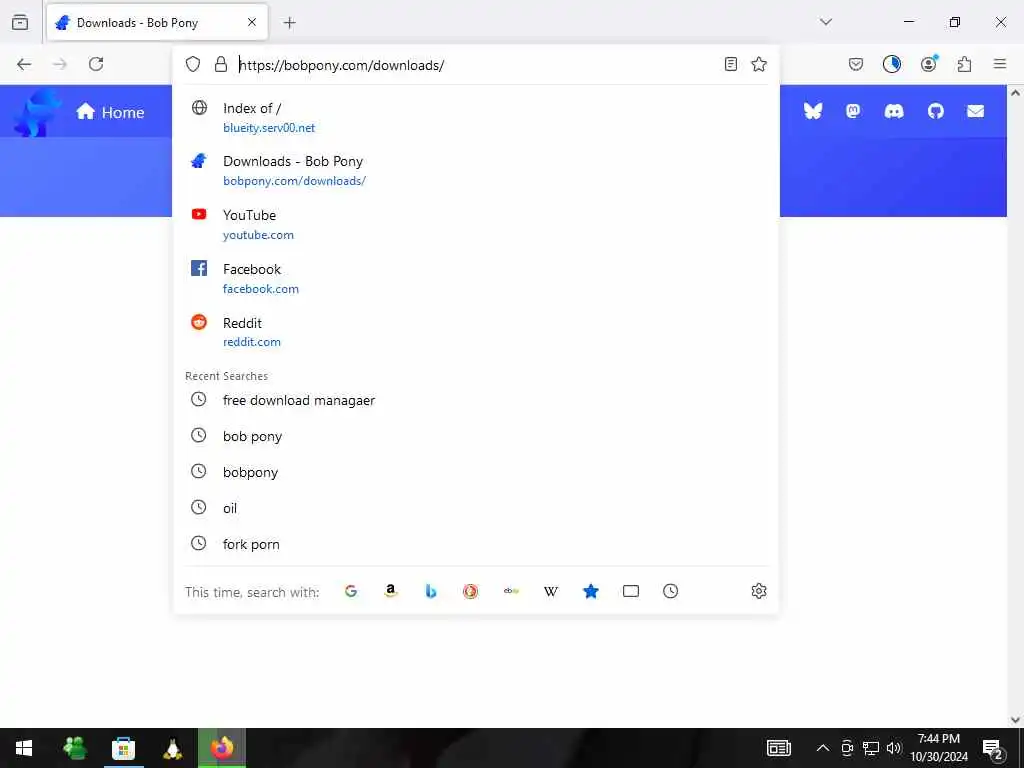Open the Firefox View icon
1024x768 pixels.
(20, 22)
